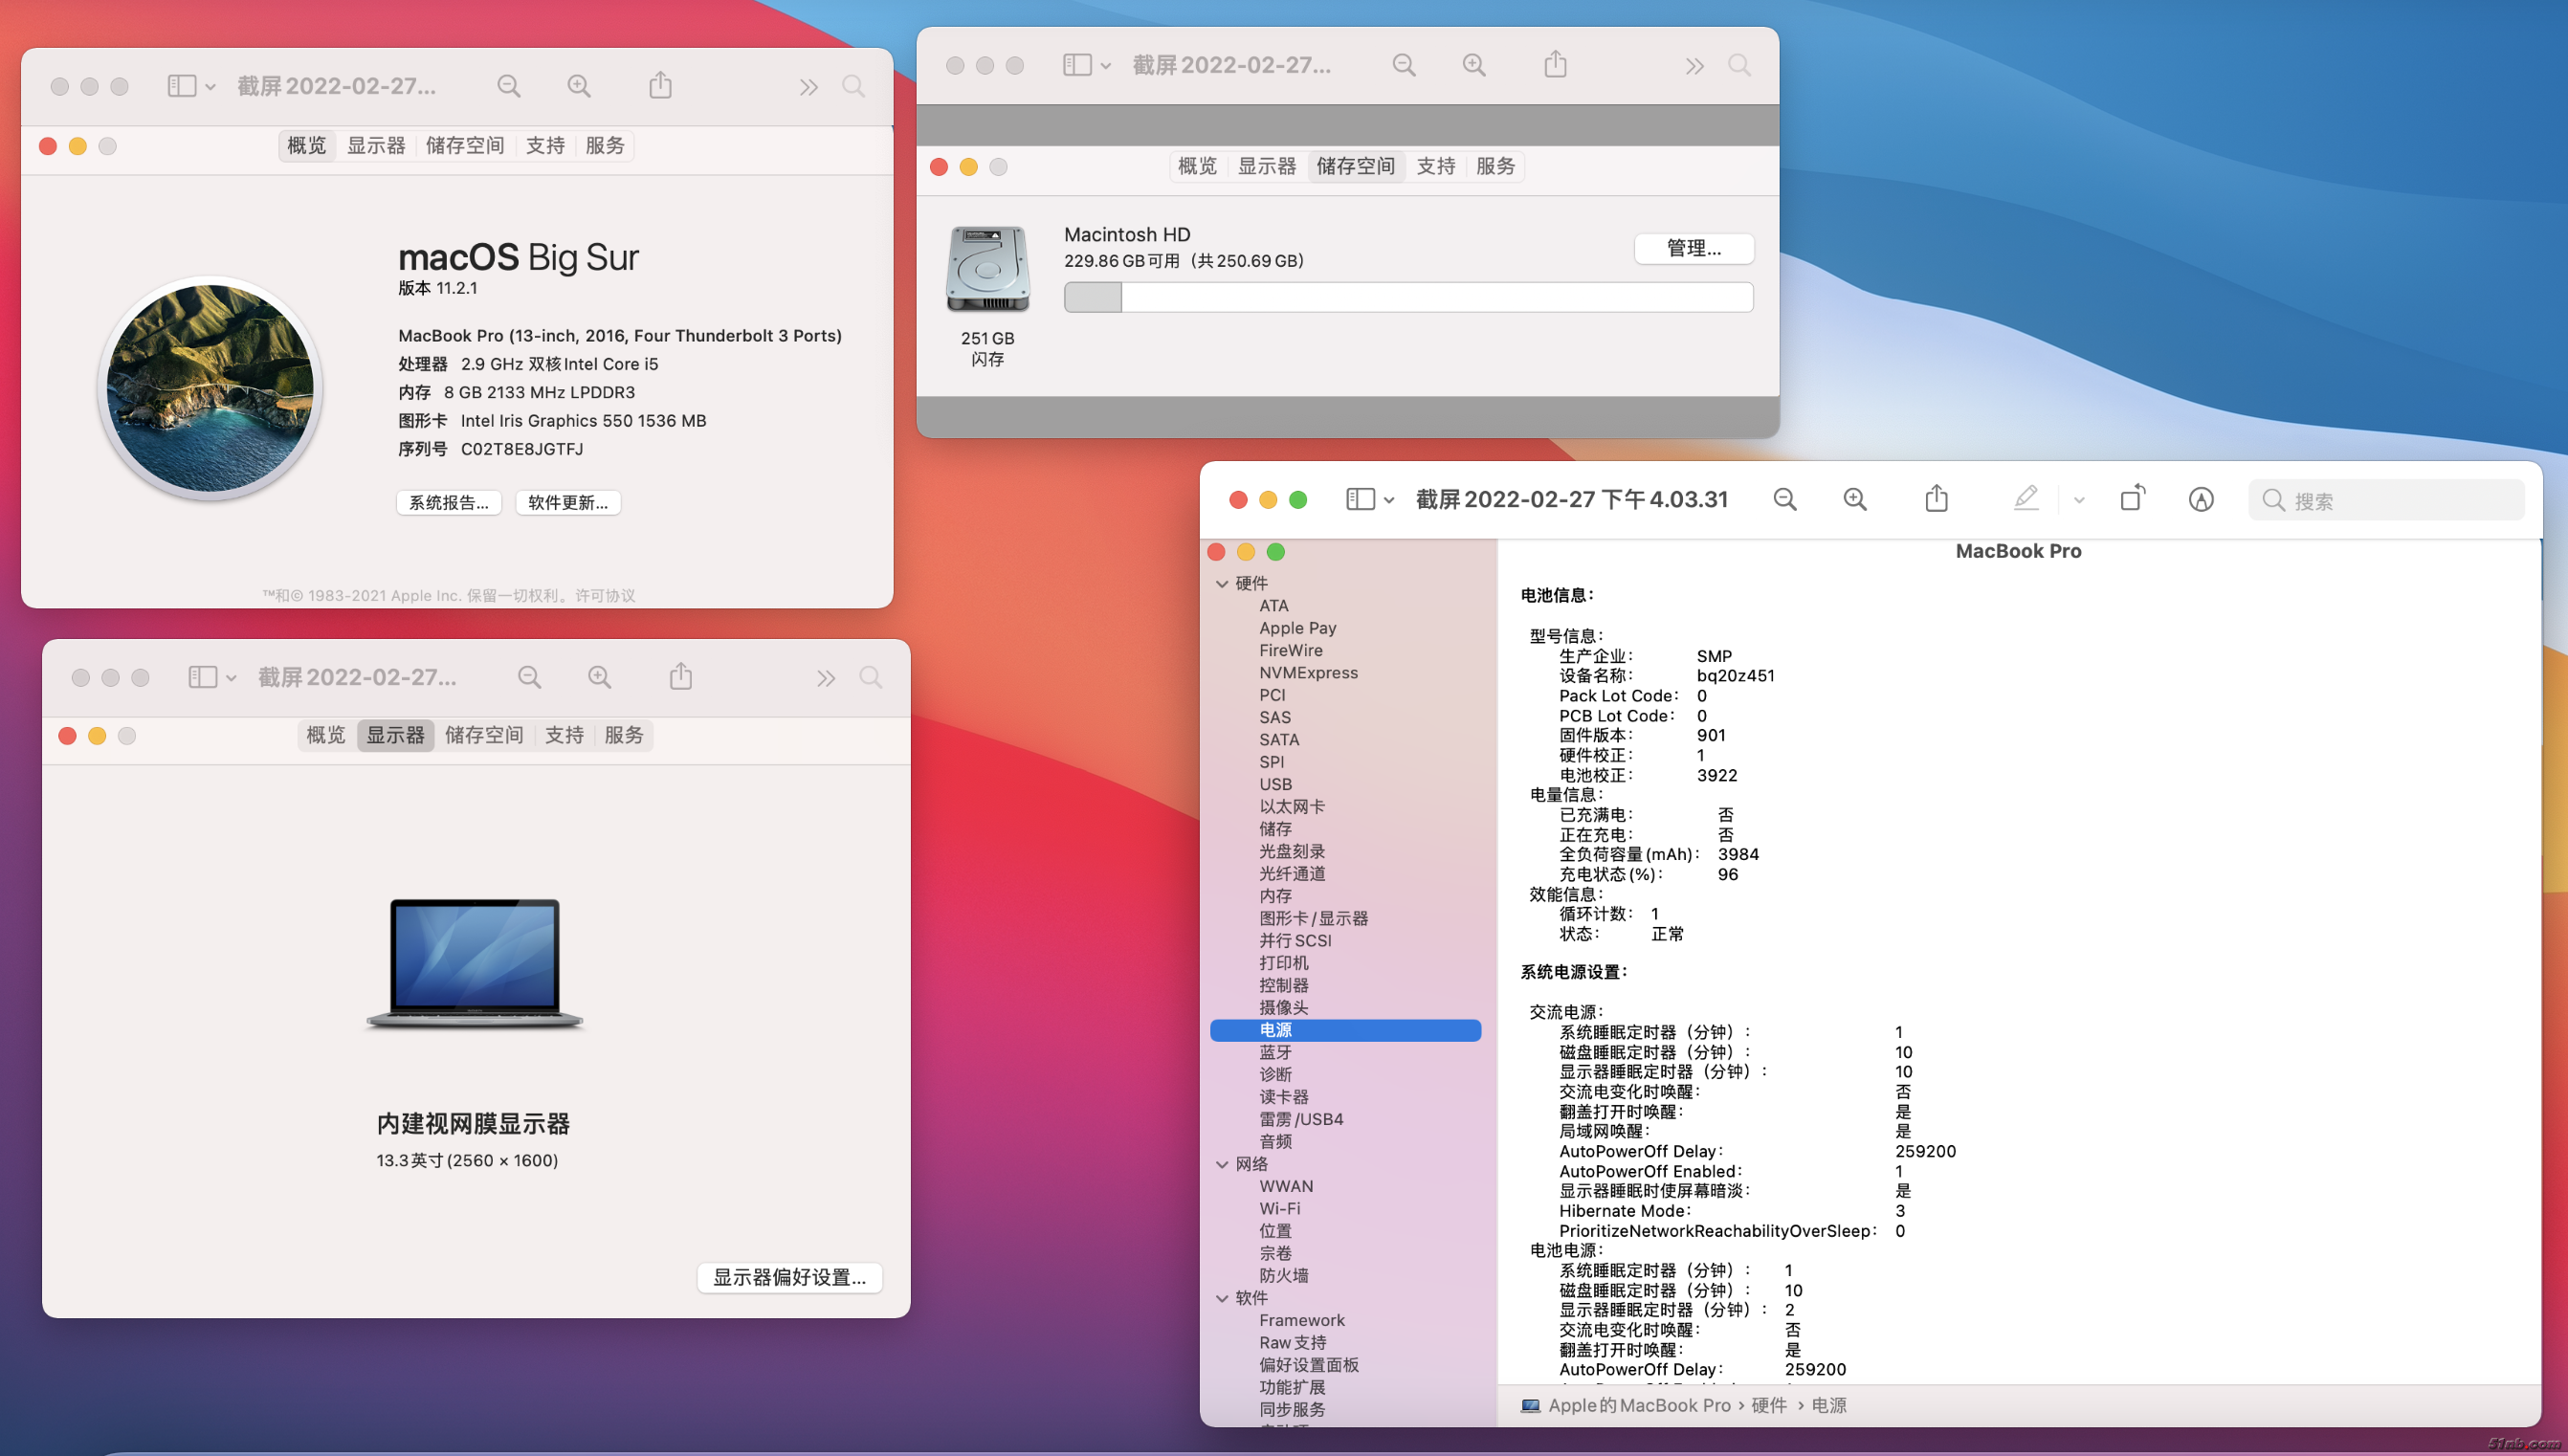This screenshot has height=1456, width=2568.
Task: Show more toolbar items in storage window
Action: tap(1694, 66)
